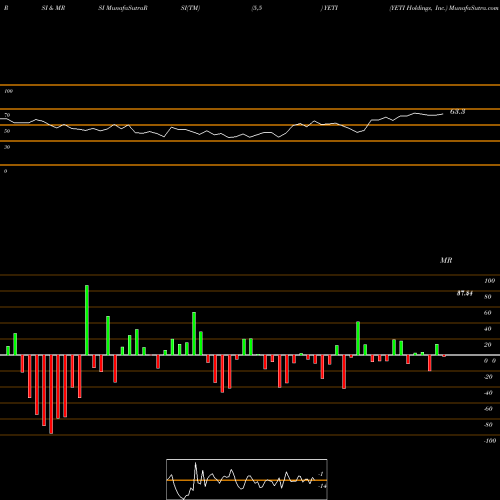Click the -60 label on the MR axis
500x500 pixels.
[x=488, y=409]
